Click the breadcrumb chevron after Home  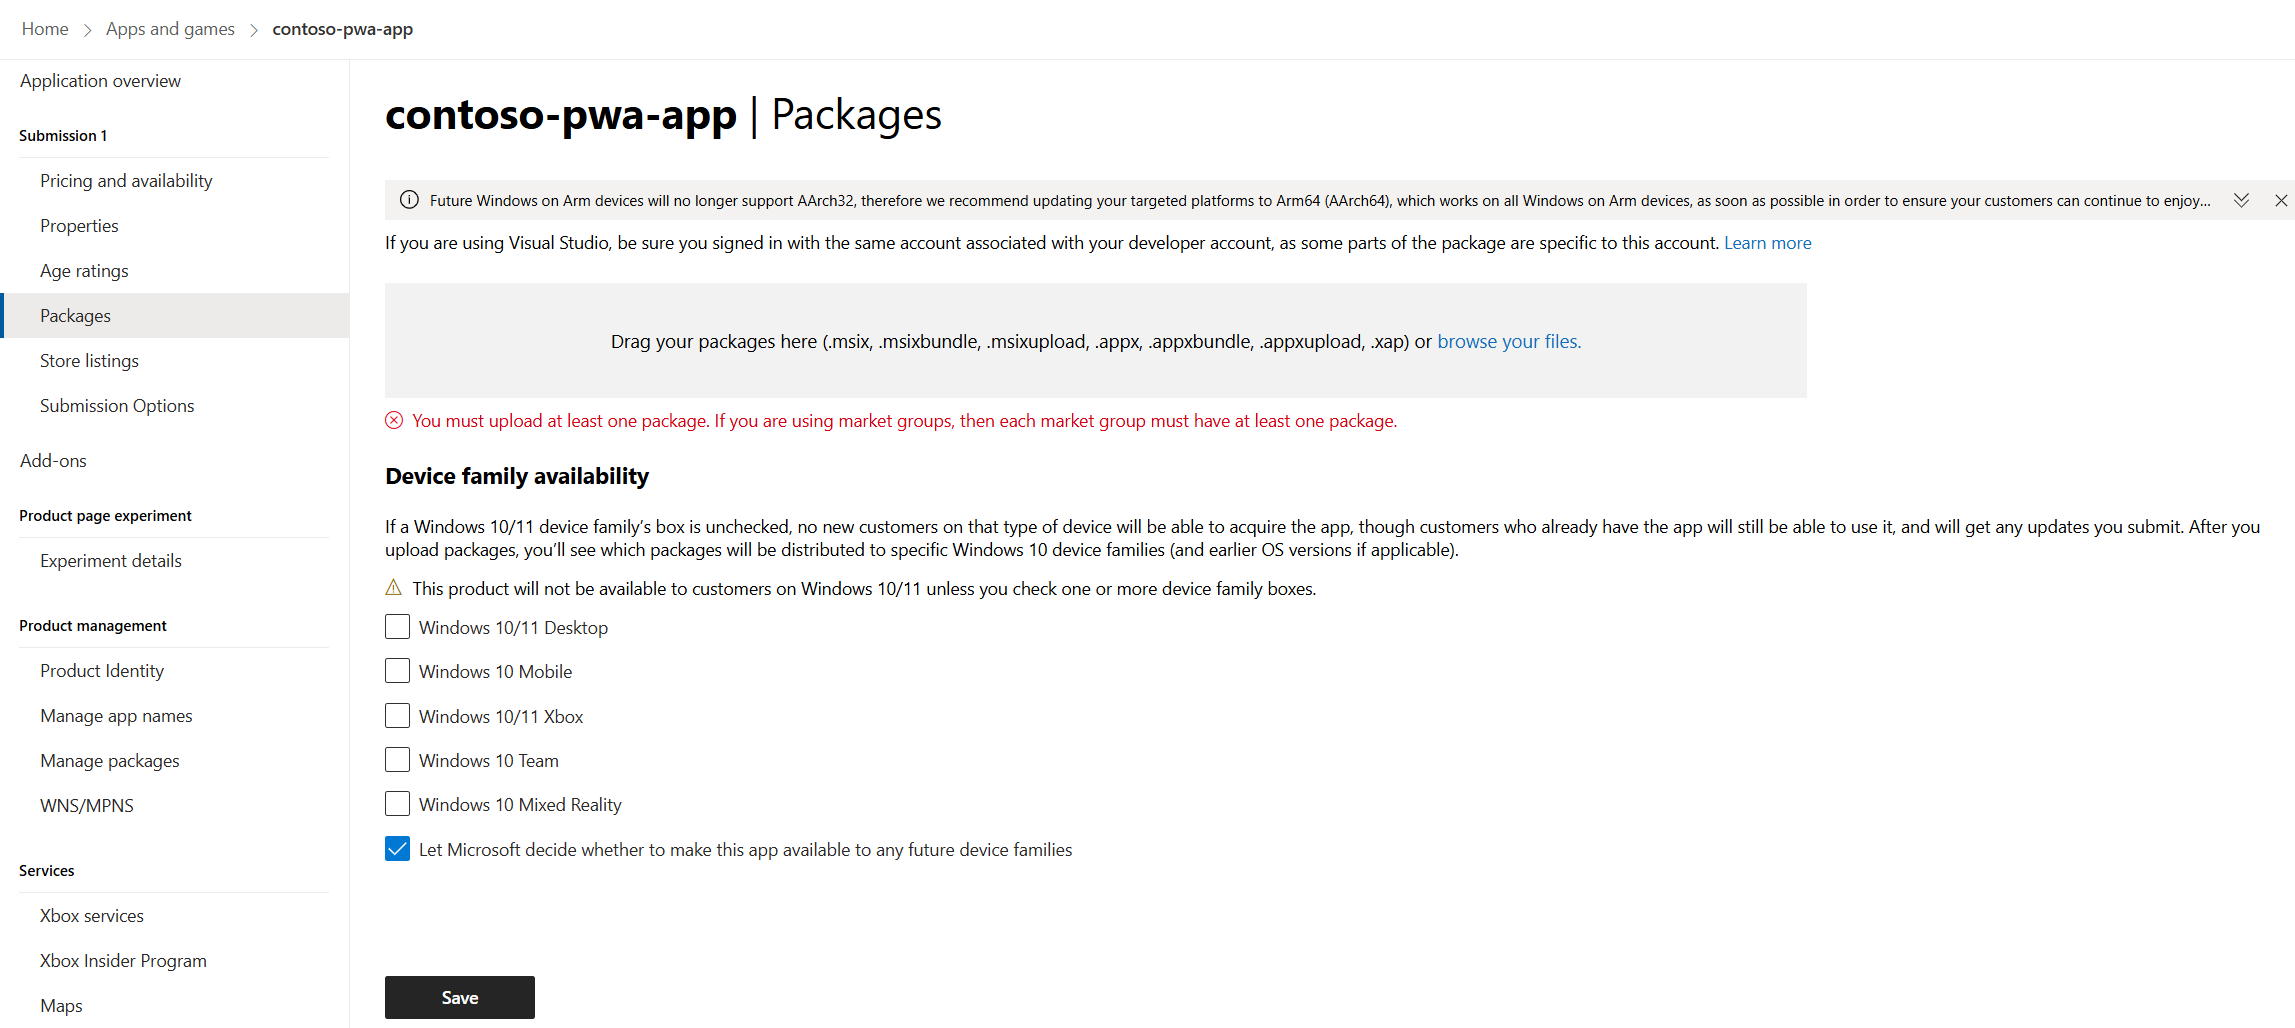88,30
